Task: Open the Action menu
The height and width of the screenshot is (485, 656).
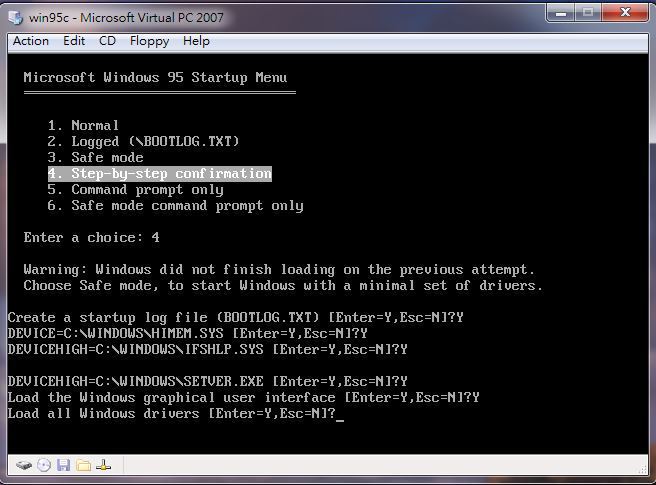Action: [x=31, y=41]
